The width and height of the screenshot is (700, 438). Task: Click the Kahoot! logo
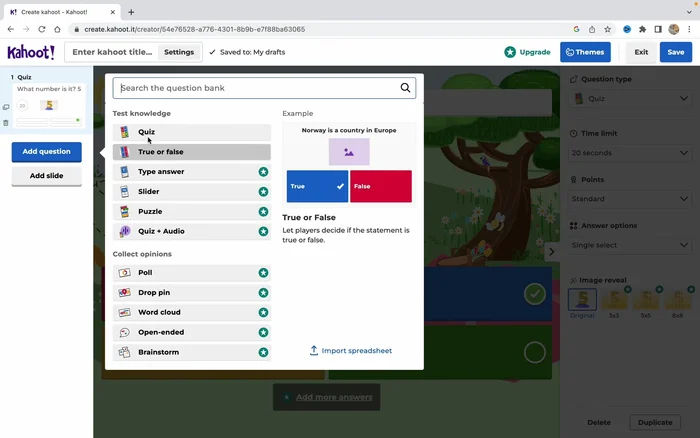tap(31, 52)
